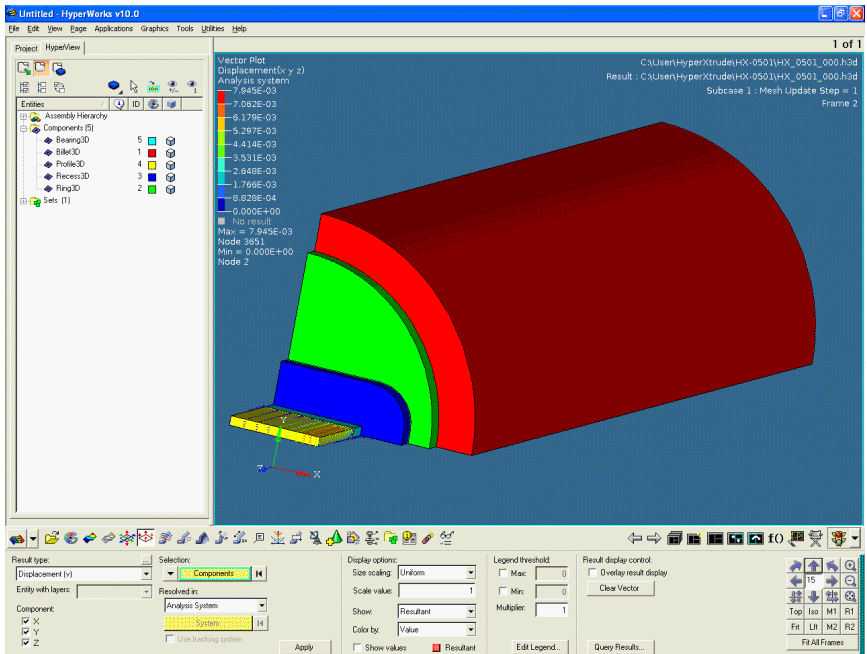This screenshot has width=867, height=654.
Task: Toggle the Show values checkbox
Action: (x=358, y=648)
